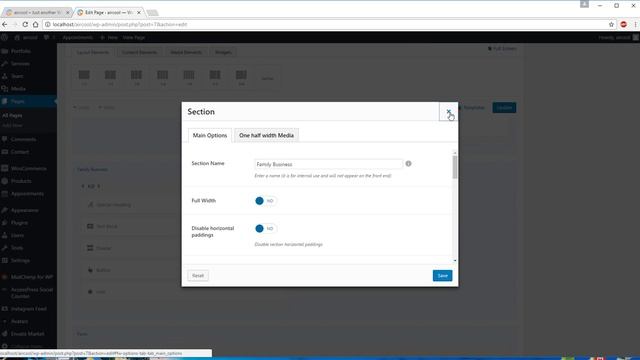
Task: Click the Update button behind the dialog
Action: (x=504, y=108)
